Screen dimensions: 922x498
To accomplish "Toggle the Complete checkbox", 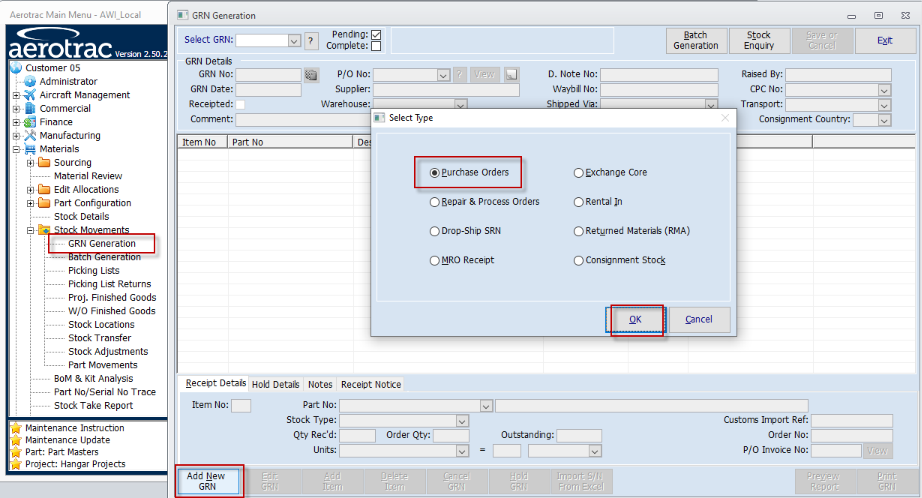I will point(376,46).
